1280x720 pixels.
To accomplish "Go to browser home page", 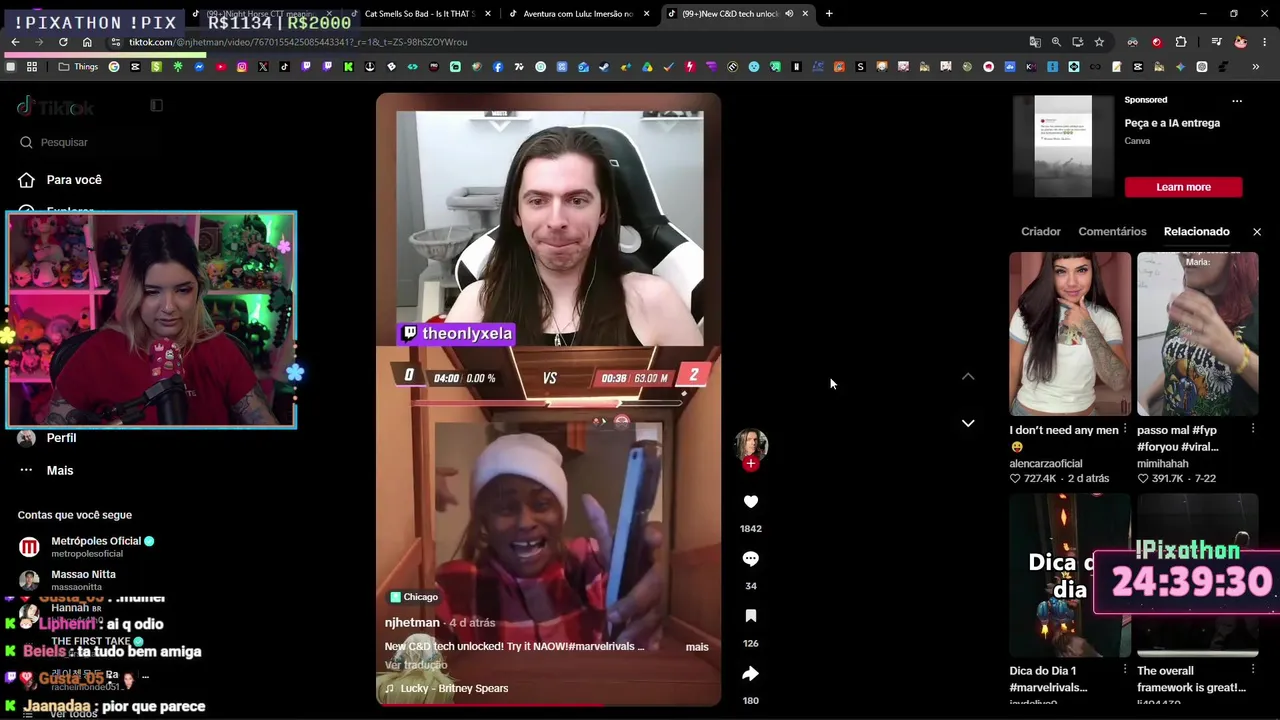I will pyautogui.click(x=87, y=42).
